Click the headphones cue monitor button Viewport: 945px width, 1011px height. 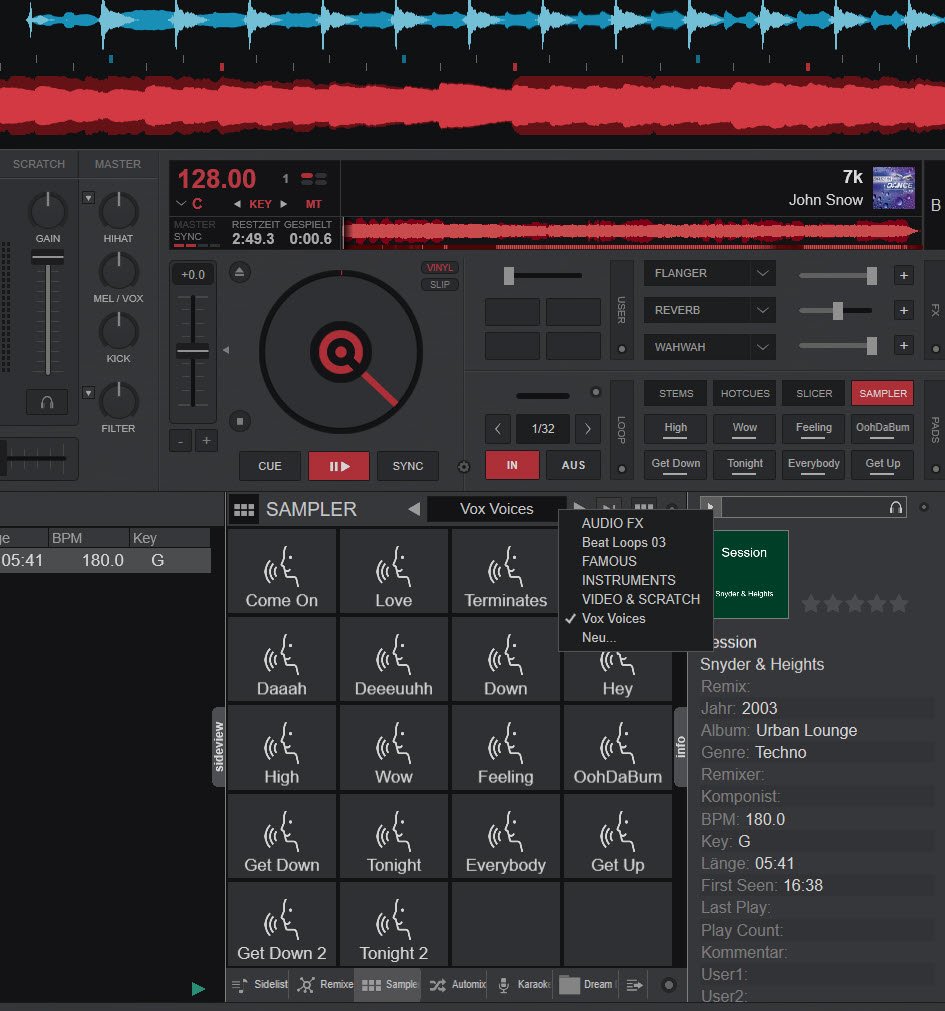(x=47, y=402)
